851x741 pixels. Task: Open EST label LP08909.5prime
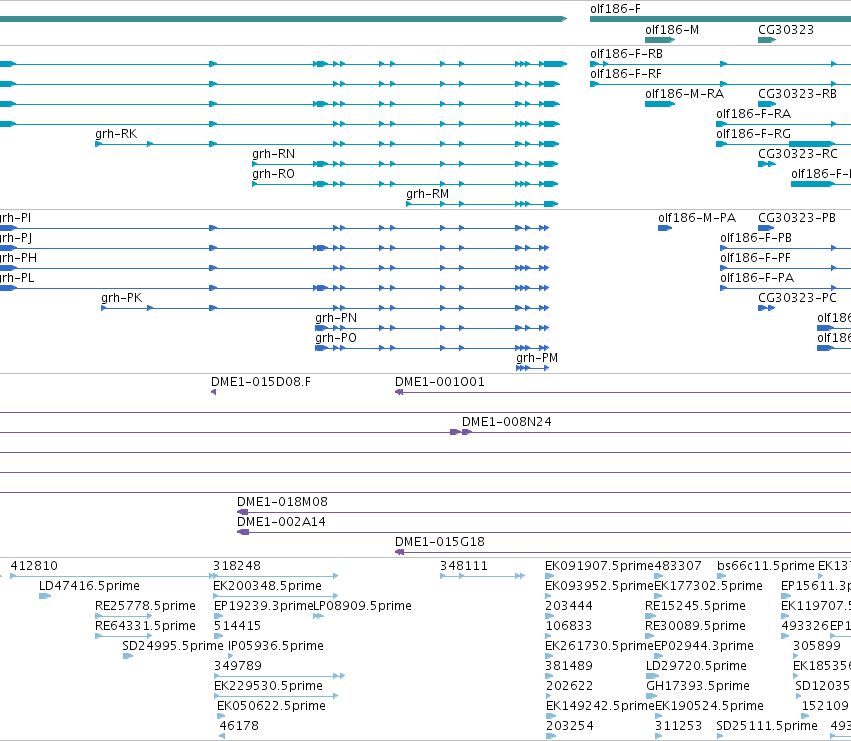[363, 606]
